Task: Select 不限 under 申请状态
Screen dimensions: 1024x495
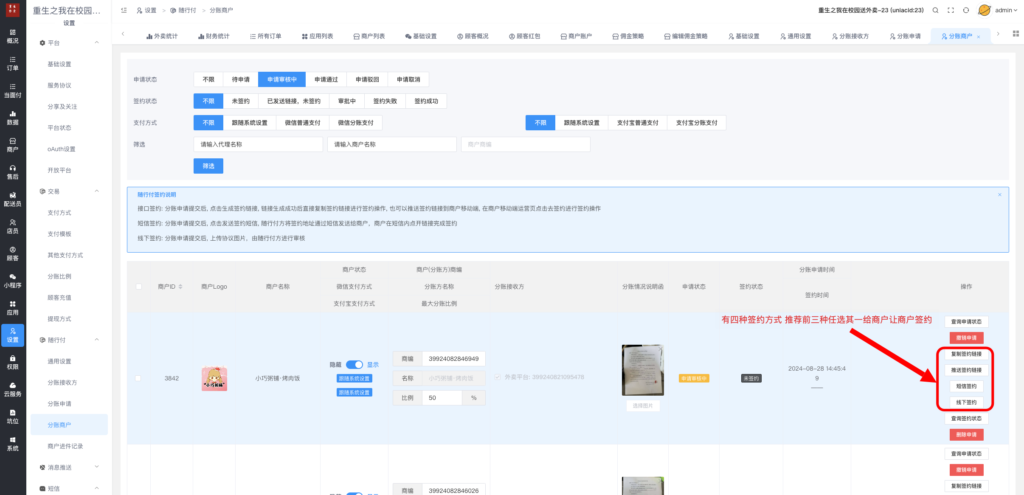Action: tap(208, 79)
